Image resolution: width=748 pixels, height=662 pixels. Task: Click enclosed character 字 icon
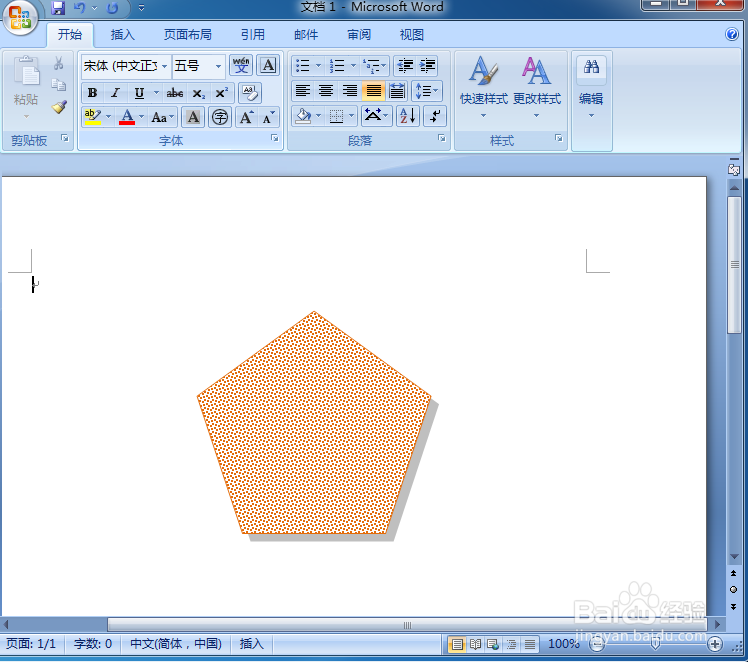click(x=219, y=117)
